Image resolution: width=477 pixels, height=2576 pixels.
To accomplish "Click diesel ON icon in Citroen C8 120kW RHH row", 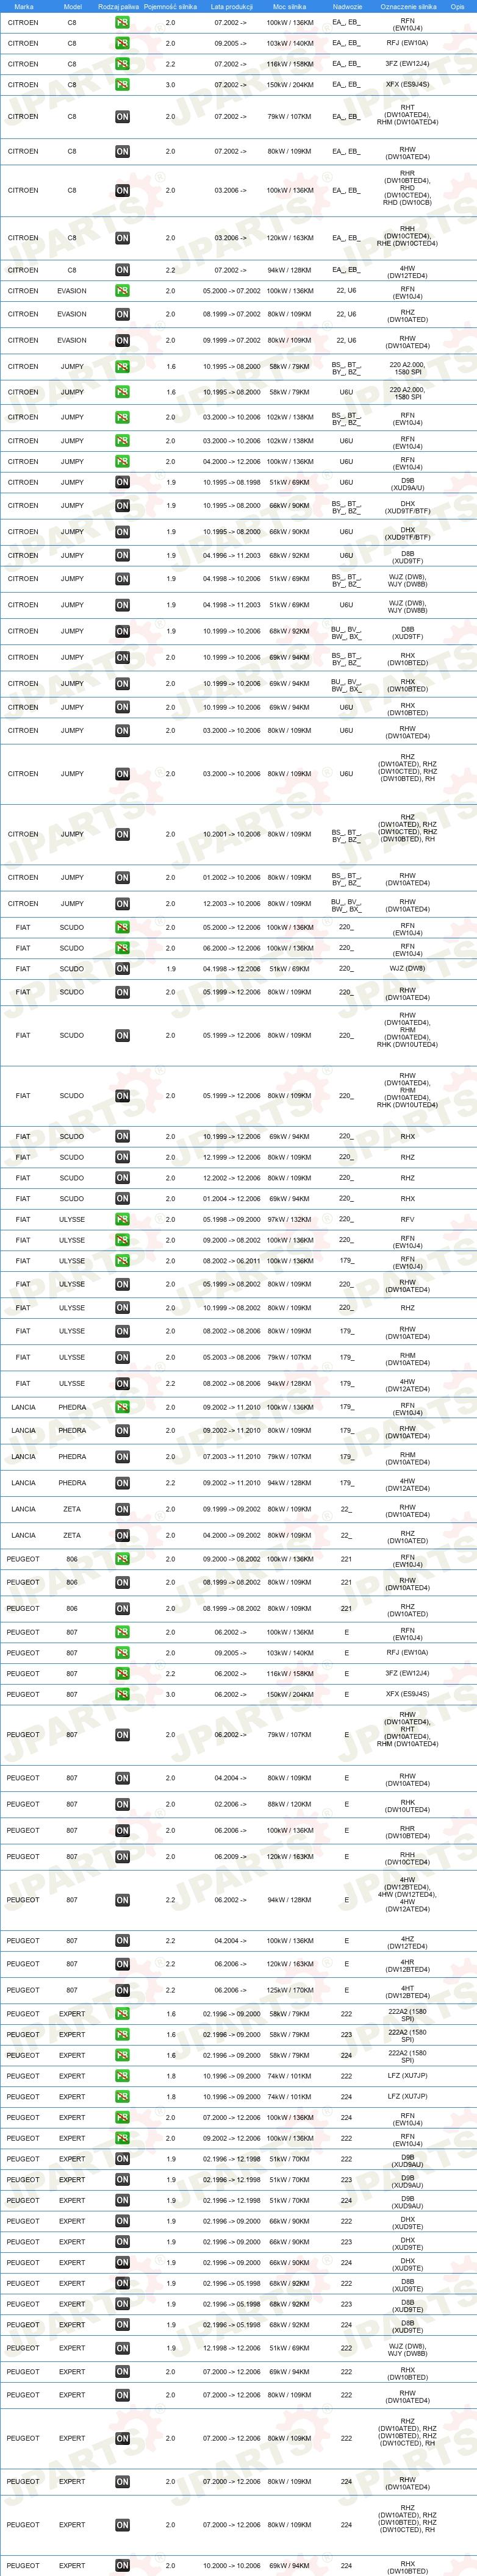I will pyautogui.click(x=122, y=238).
